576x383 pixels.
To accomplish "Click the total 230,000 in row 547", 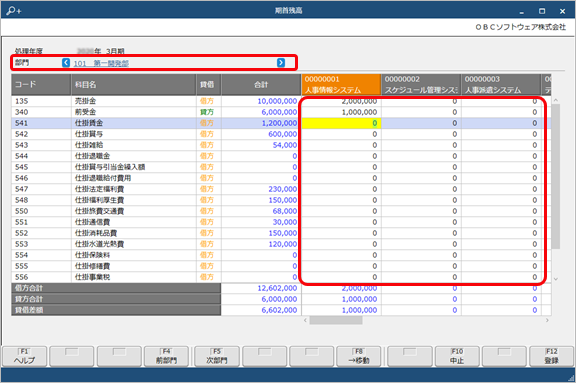I will [282, 189].
